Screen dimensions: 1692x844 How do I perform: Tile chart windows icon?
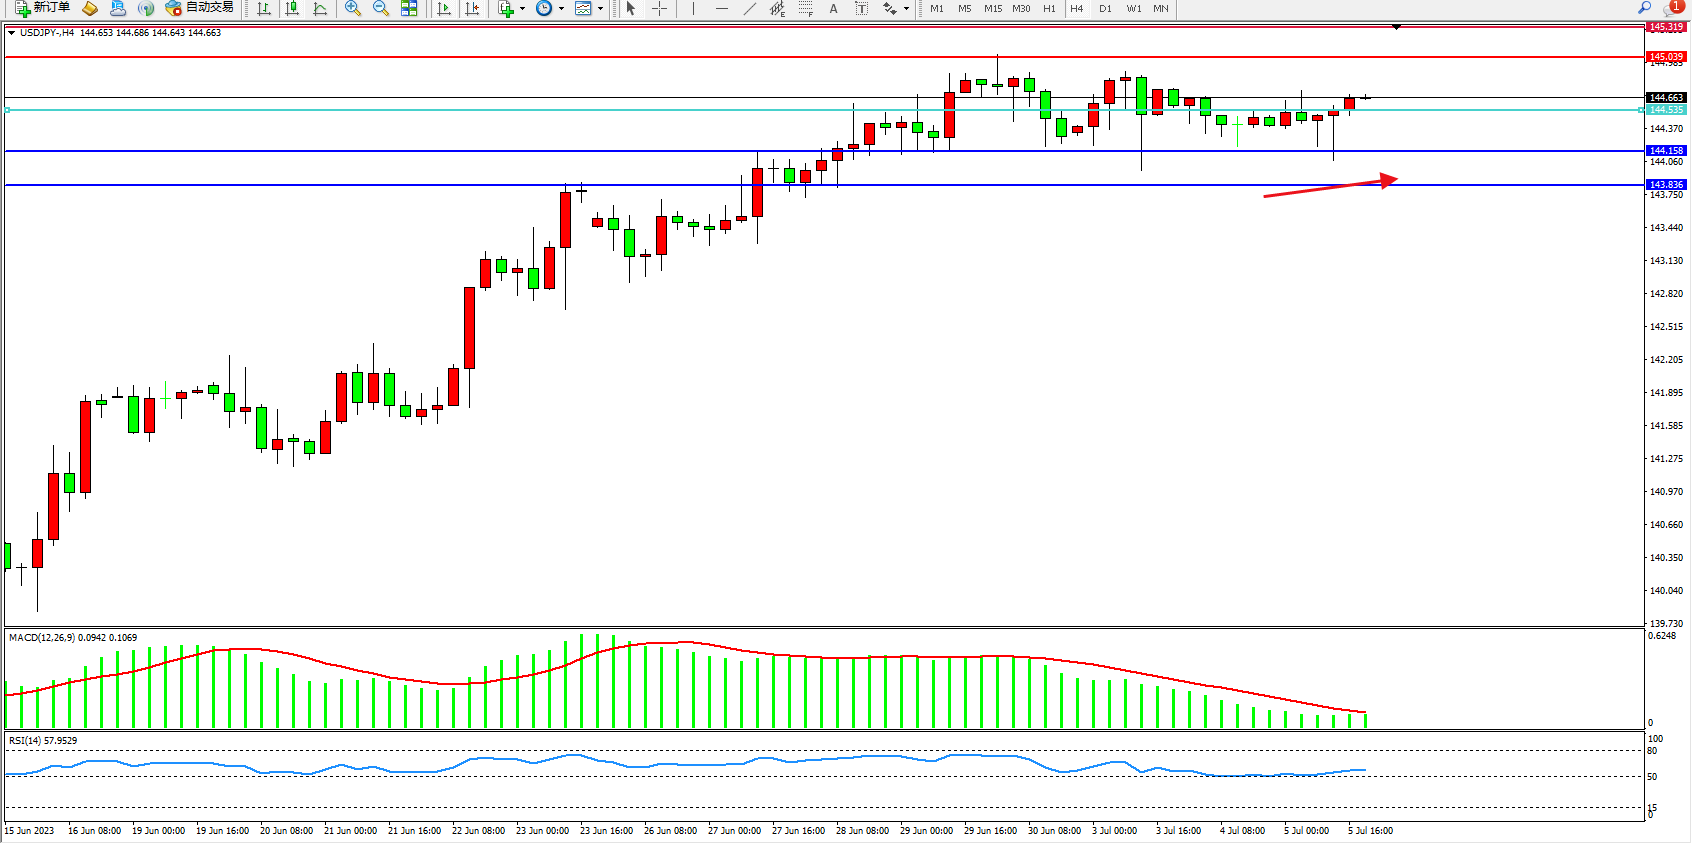409,9
